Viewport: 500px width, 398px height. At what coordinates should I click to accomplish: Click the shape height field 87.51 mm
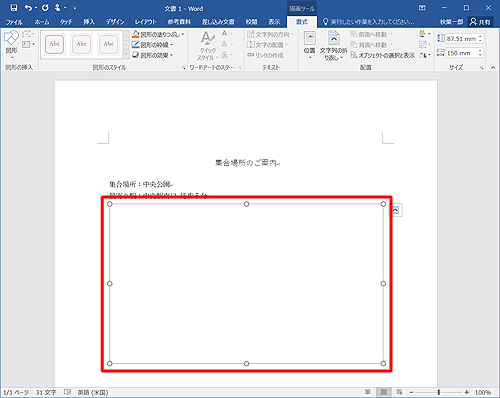[x=462, y=39]
